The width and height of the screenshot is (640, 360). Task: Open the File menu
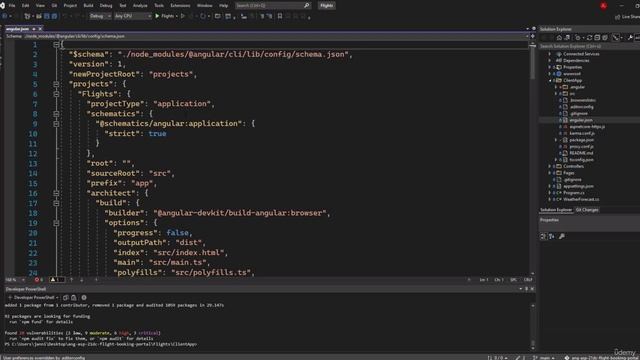(12, 6)
